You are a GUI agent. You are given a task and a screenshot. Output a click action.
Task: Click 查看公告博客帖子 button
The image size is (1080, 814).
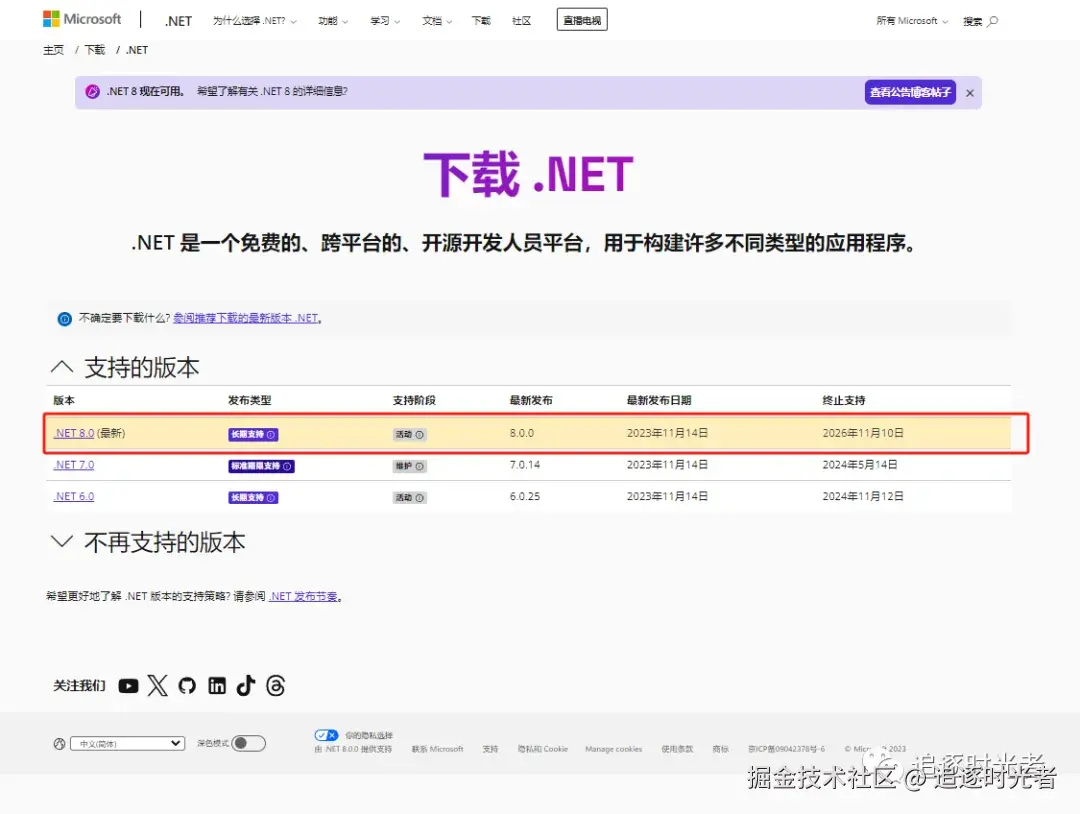point(910,92)
